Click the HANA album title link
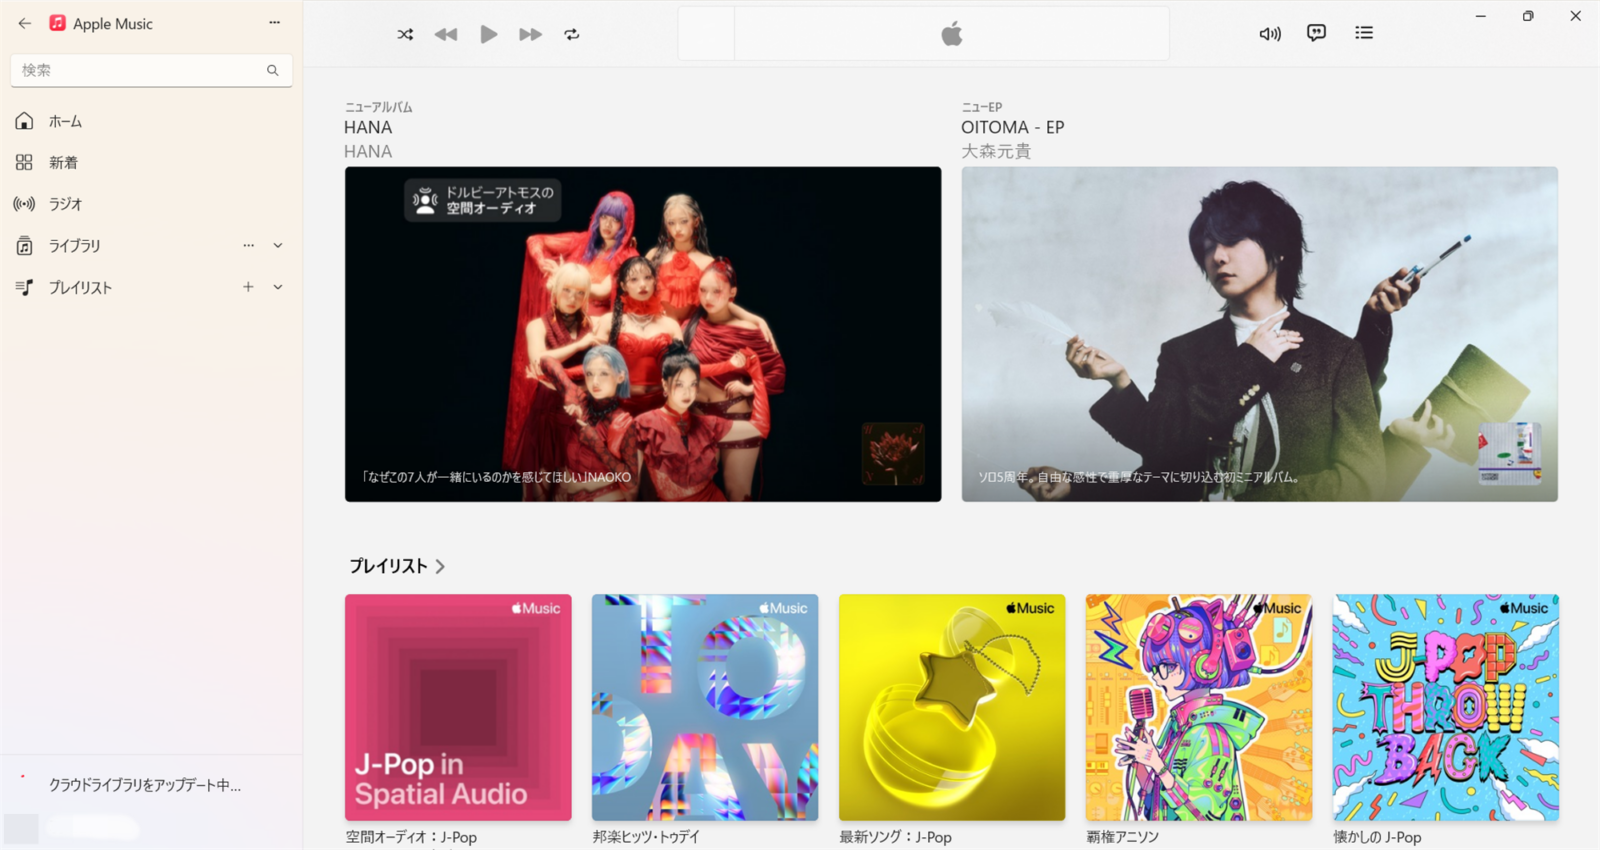Screen dimensions: 1600x850 point(368,127)
